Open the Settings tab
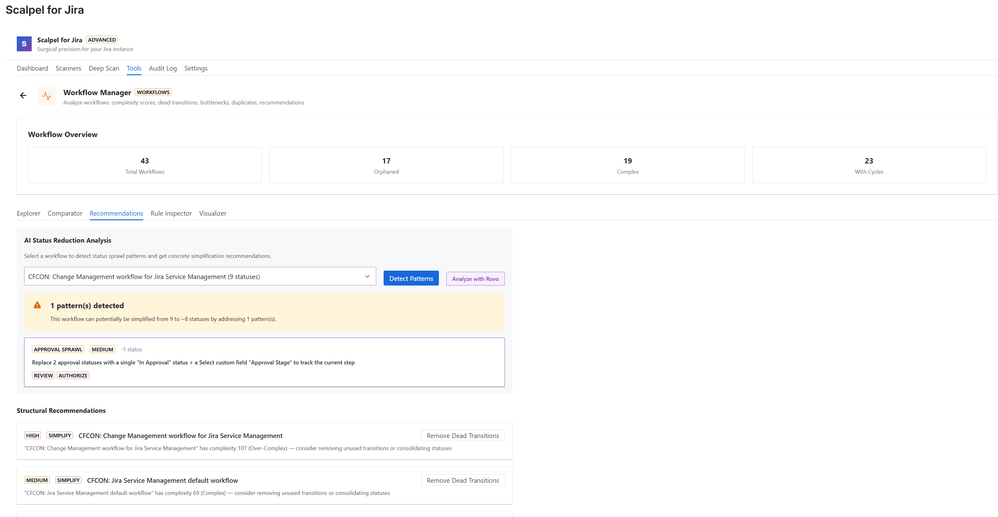This screenshot has height=517, width=998. point(196,68)
